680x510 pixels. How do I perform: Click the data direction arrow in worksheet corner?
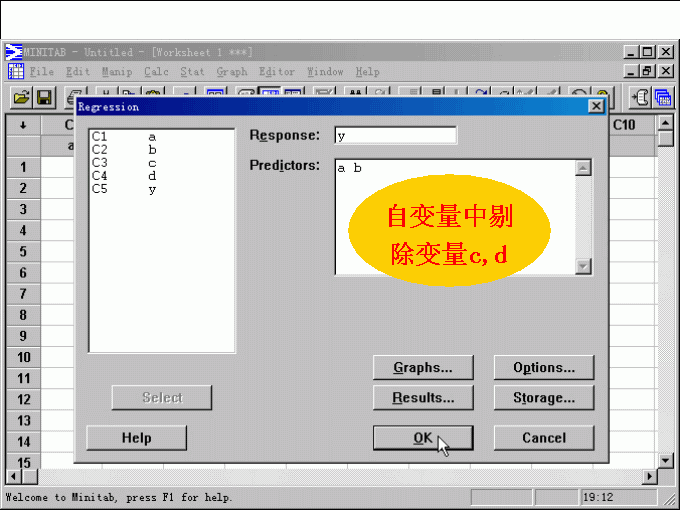pos(23,125)
